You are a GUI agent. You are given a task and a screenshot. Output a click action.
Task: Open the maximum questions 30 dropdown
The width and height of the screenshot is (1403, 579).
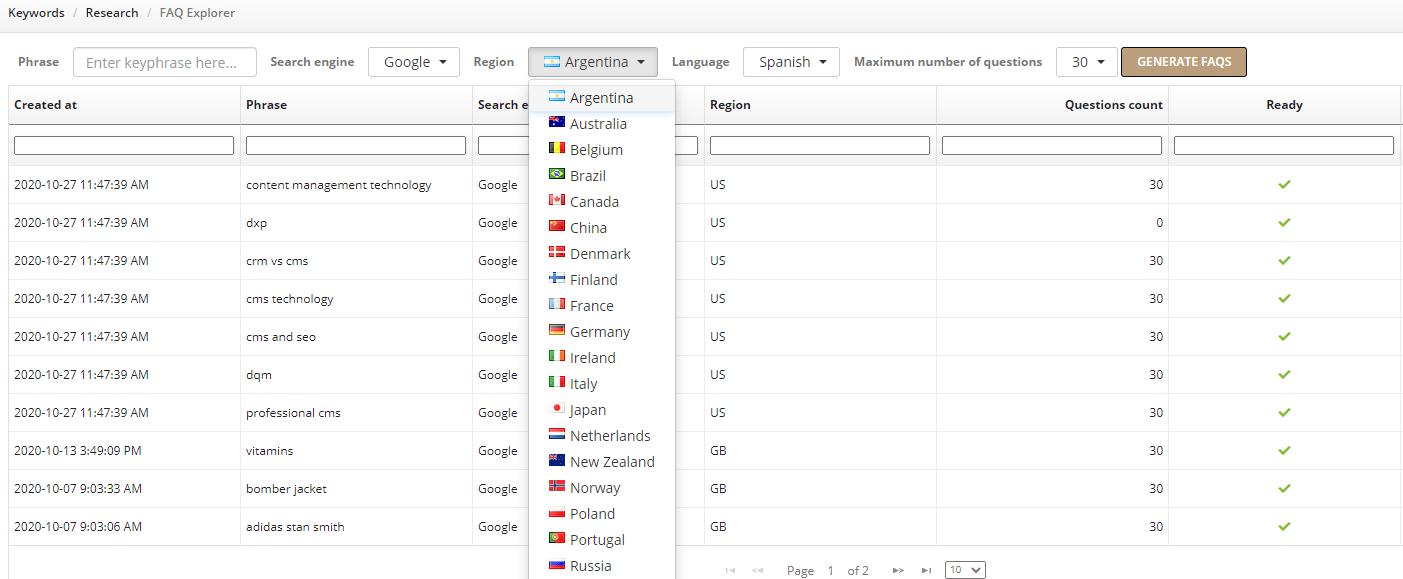[x=1087, y=62]
